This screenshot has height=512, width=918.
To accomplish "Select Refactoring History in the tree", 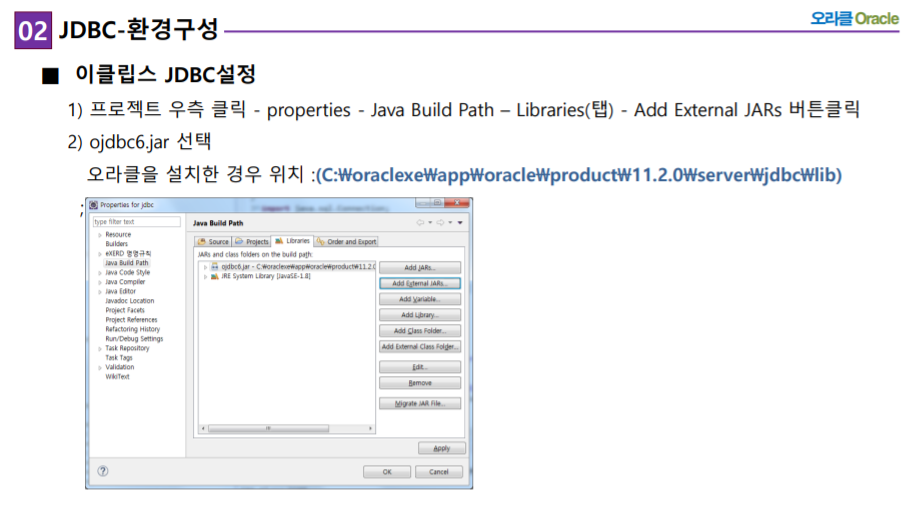I will 132,329.
